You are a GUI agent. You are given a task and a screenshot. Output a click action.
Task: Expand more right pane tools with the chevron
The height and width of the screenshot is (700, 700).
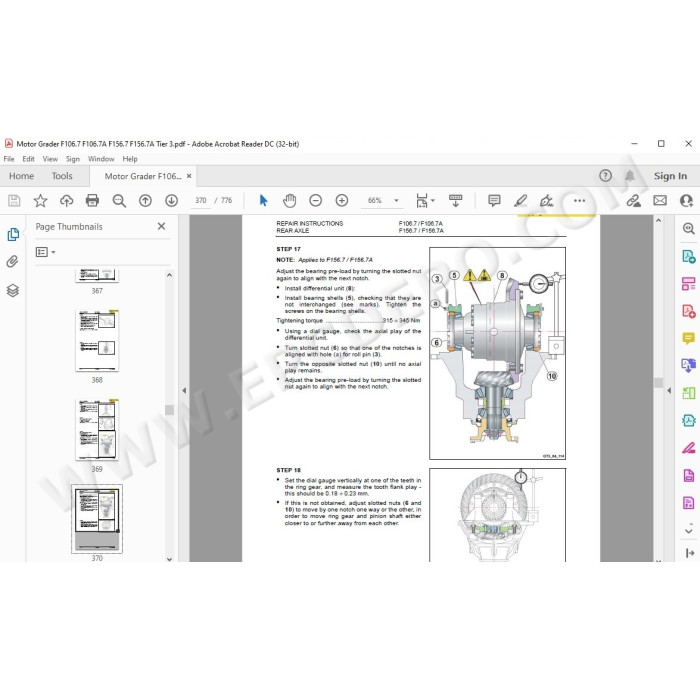[688, 531]
